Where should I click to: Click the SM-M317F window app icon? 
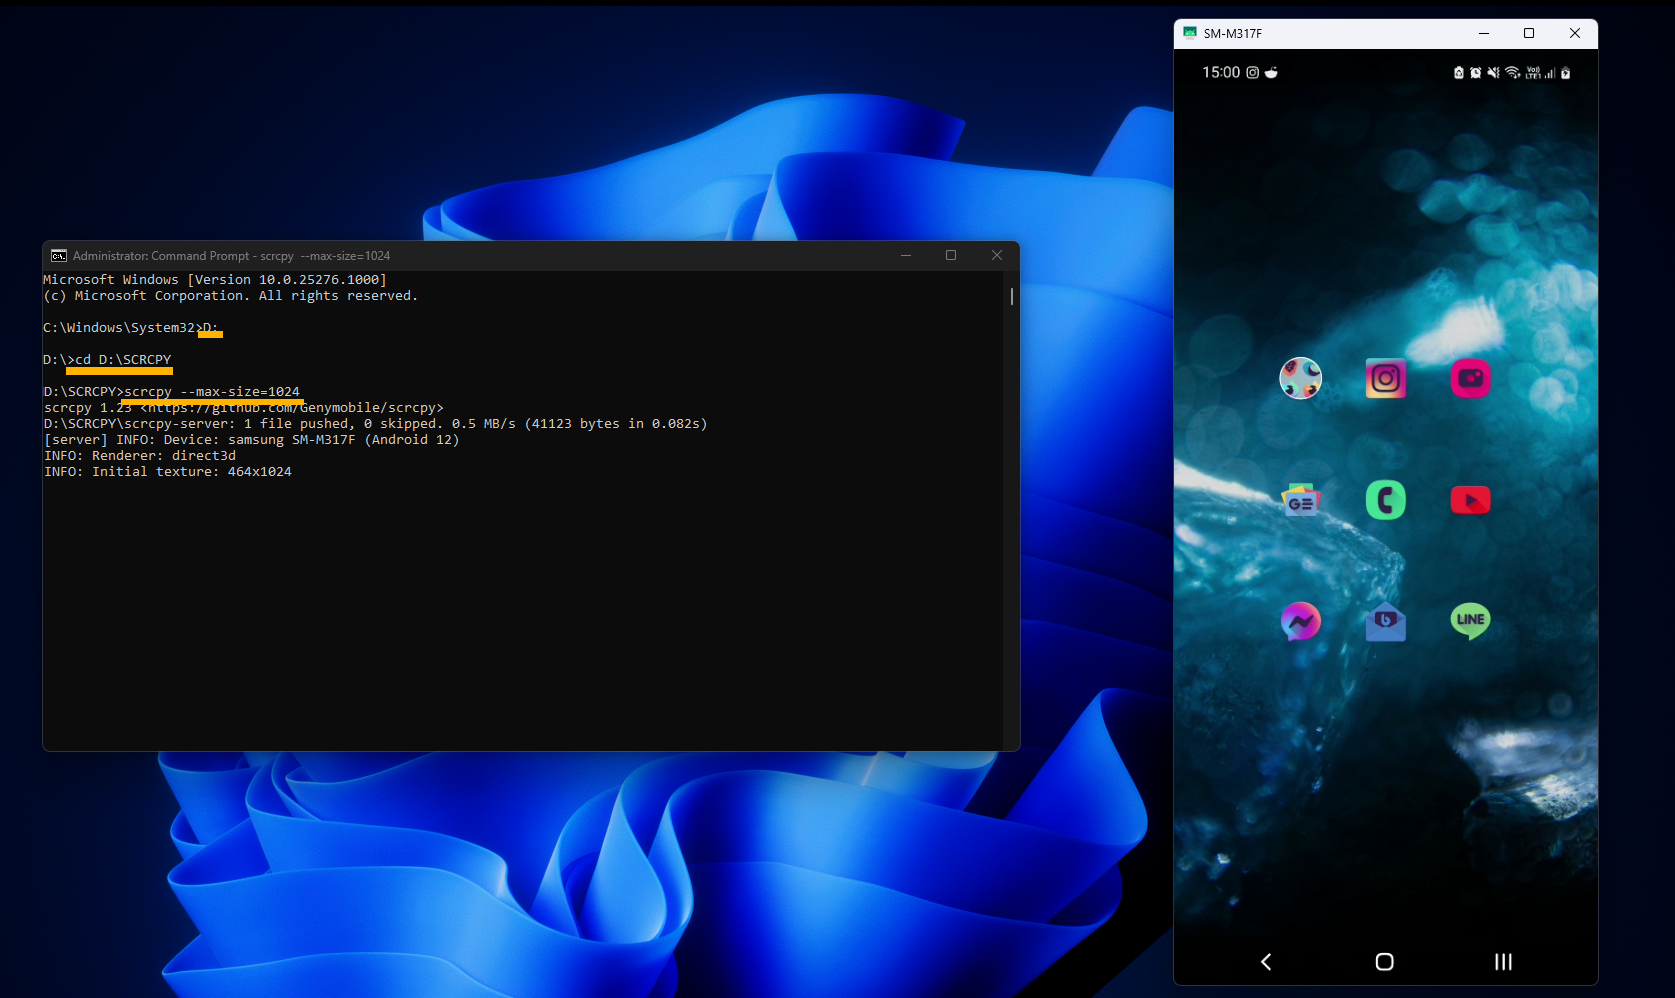pos(1190,33)
